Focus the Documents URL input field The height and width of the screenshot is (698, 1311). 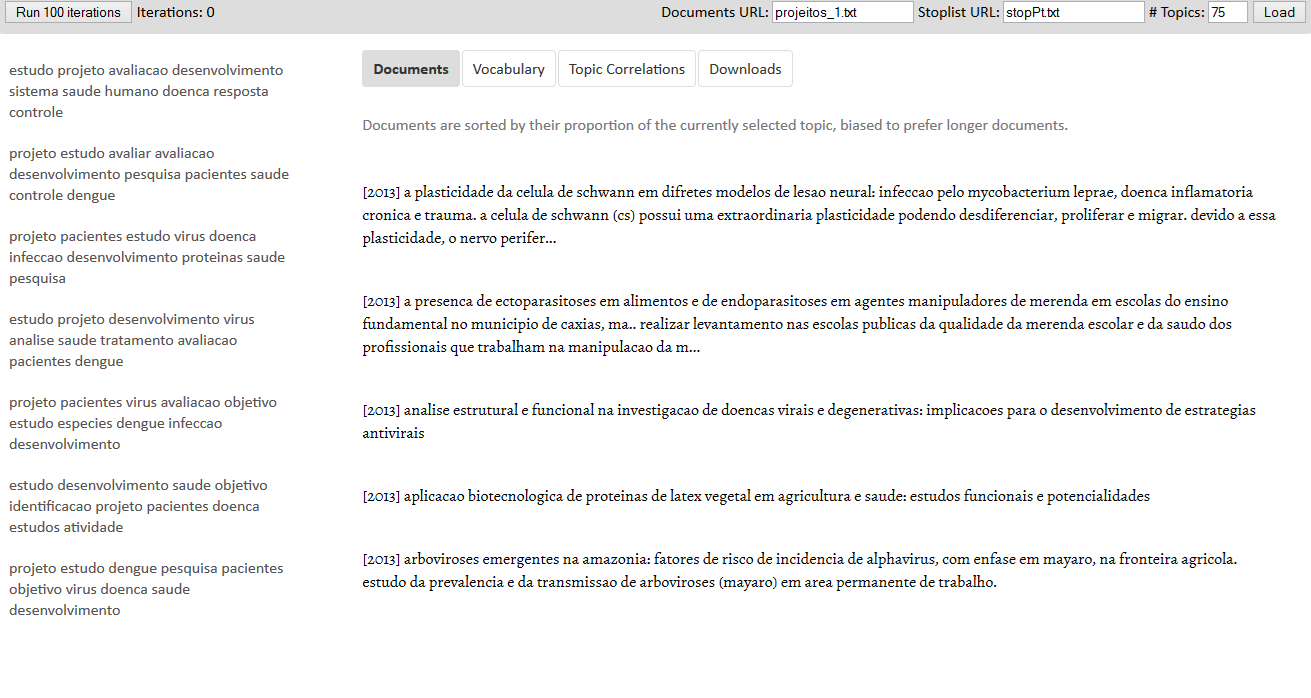[842, 13]
